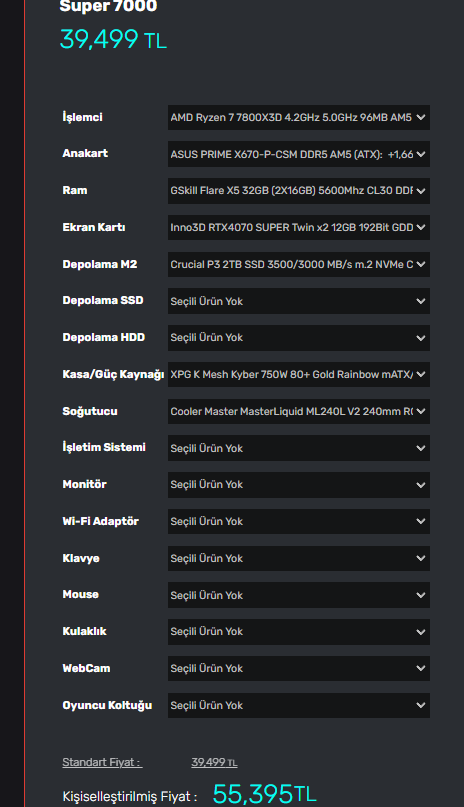Change the Ekran Kartı graphics card
464x807 pixels.
[x=298, y=227]
